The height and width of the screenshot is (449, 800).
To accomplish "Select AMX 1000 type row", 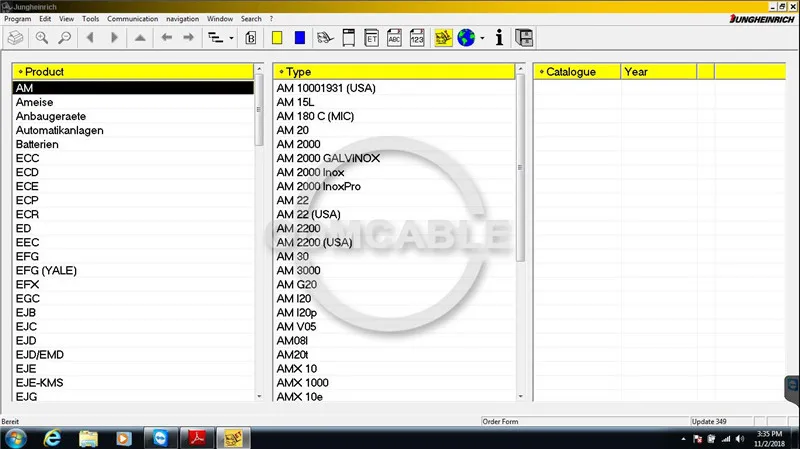I will 394,383.
